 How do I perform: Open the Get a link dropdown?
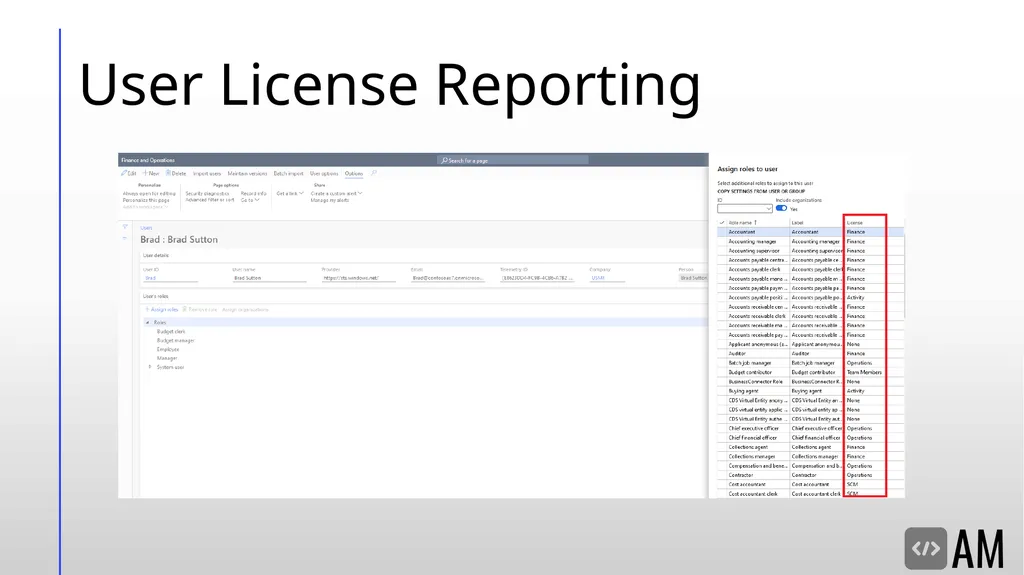click(x=290, y=193)
